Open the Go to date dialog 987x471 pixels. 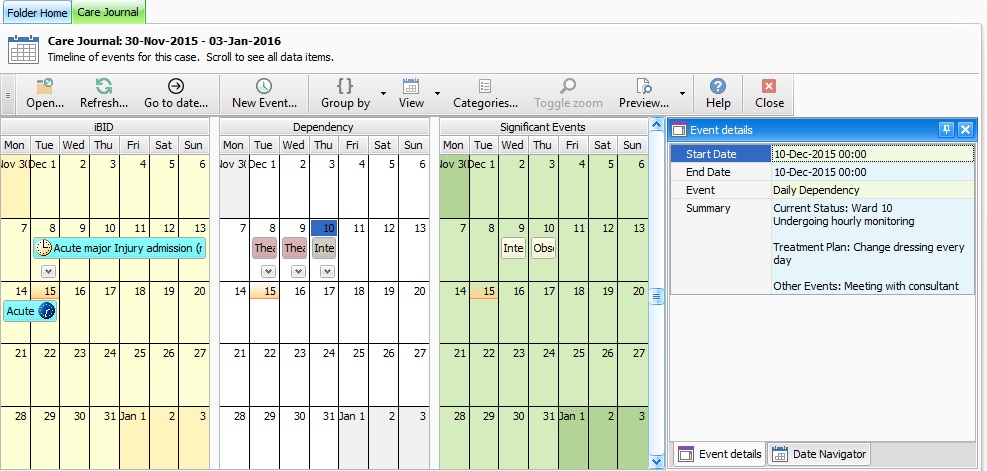(176, 94)
